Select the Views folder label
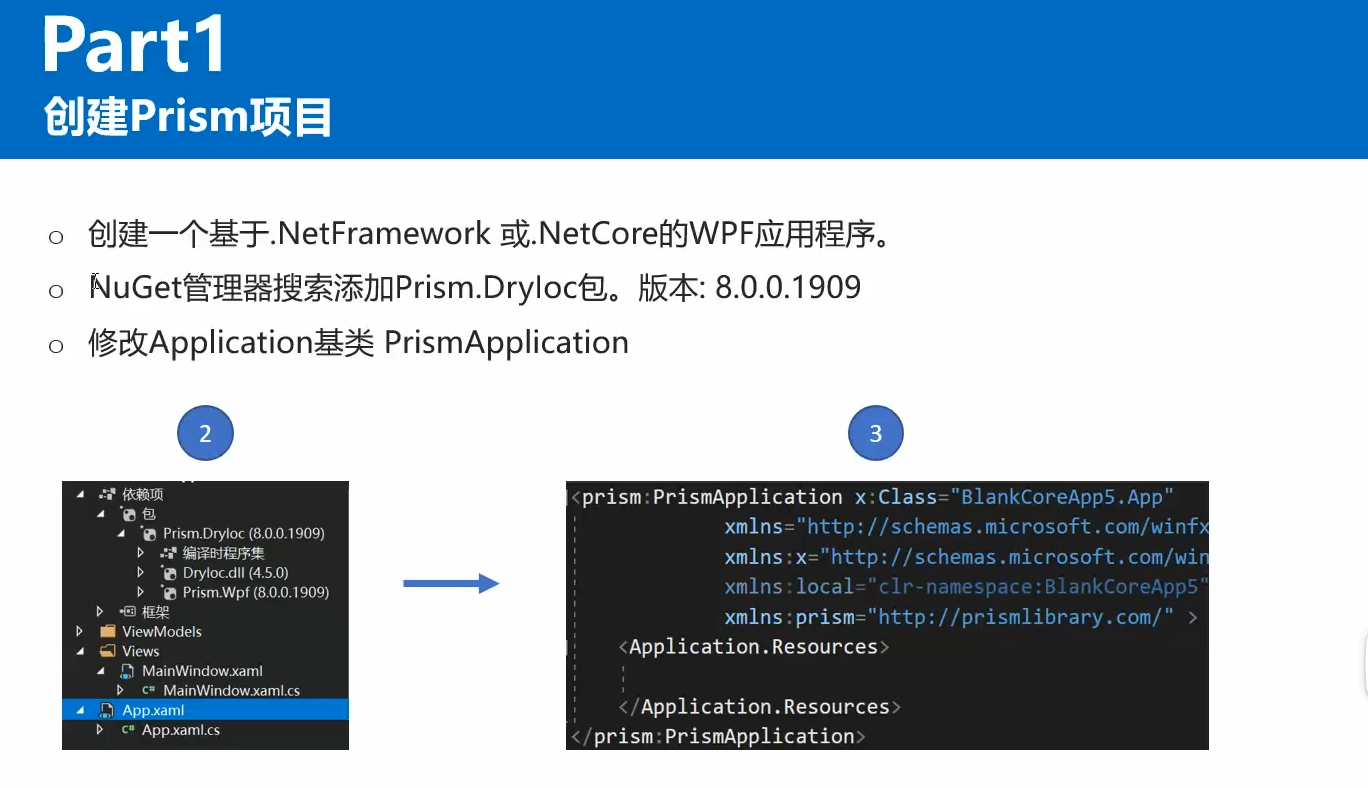Screen dimensions: 1368x788 pos(141,651)
